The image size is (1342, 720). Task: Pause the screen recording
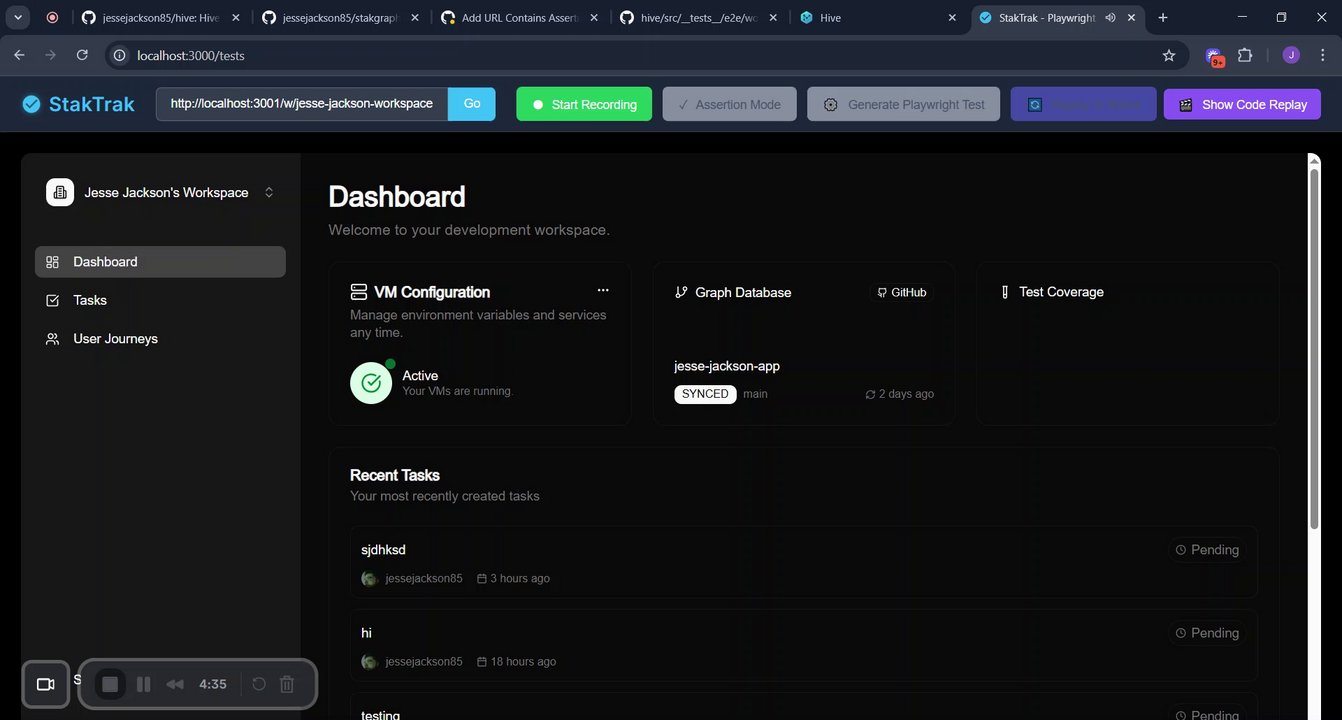[143, 684]
